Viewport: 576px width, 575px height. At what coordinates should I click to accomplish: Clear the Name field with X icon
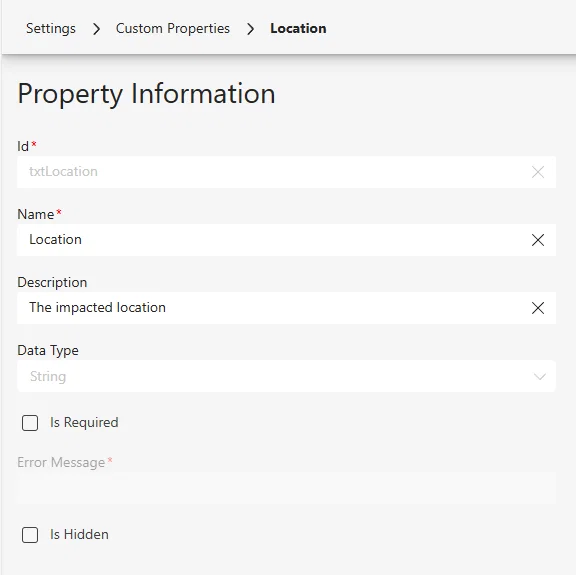pos(538,240)
